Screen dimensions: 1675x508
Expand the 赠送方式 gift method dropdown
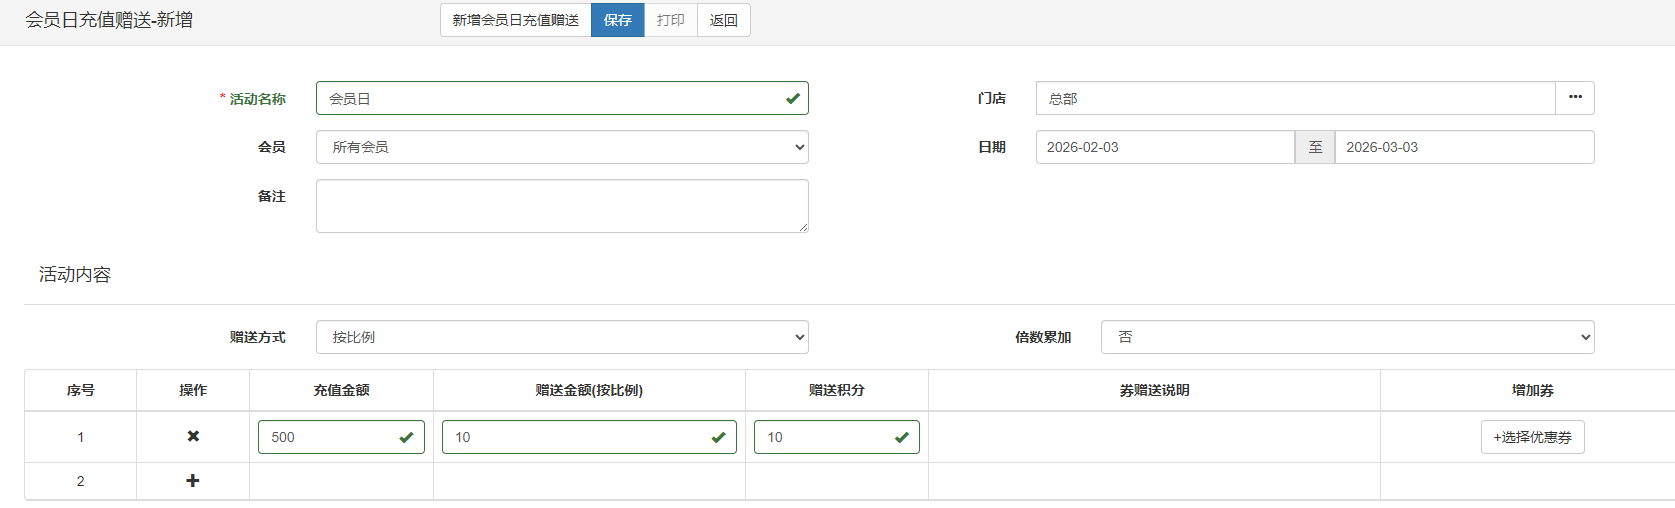[562, 337]
